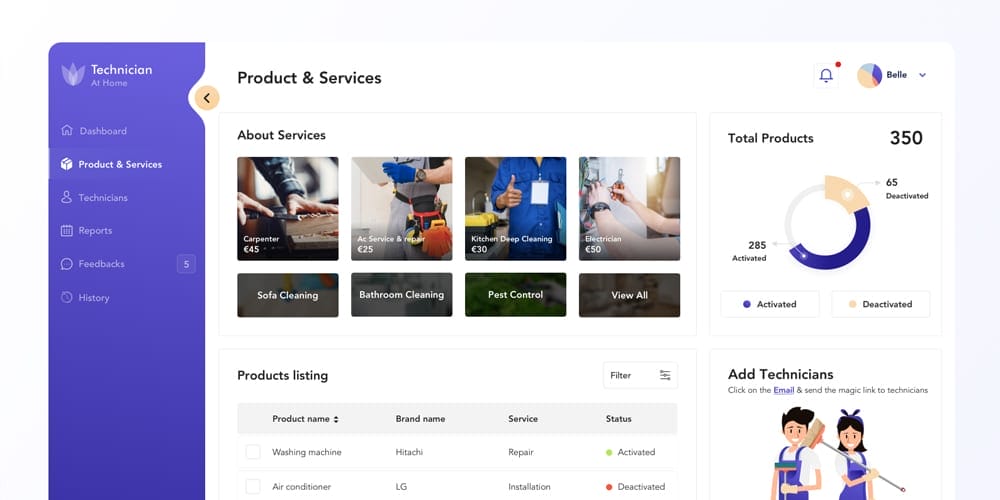Click the Washing machine product name
1000x500 pixels.
307,452
